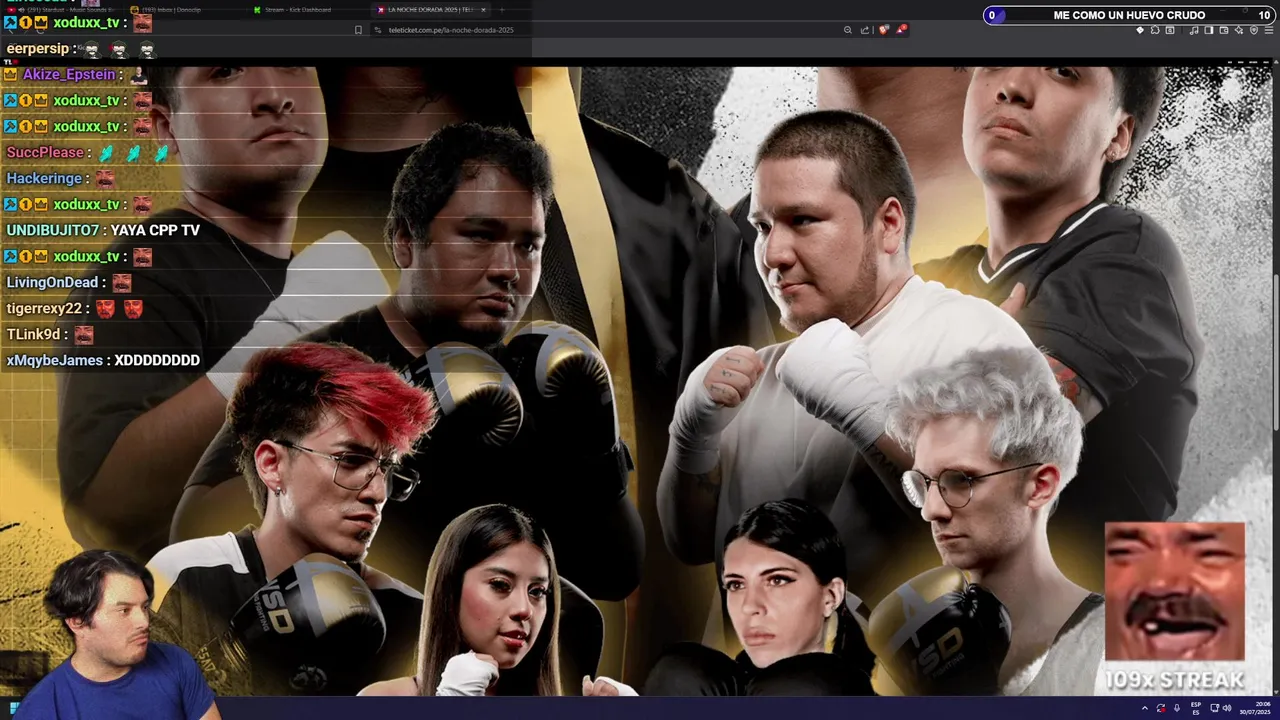Bookmark this page with the bookmark icon
The width and height of the screenshot is (1280, 720).
coord(358,30)
